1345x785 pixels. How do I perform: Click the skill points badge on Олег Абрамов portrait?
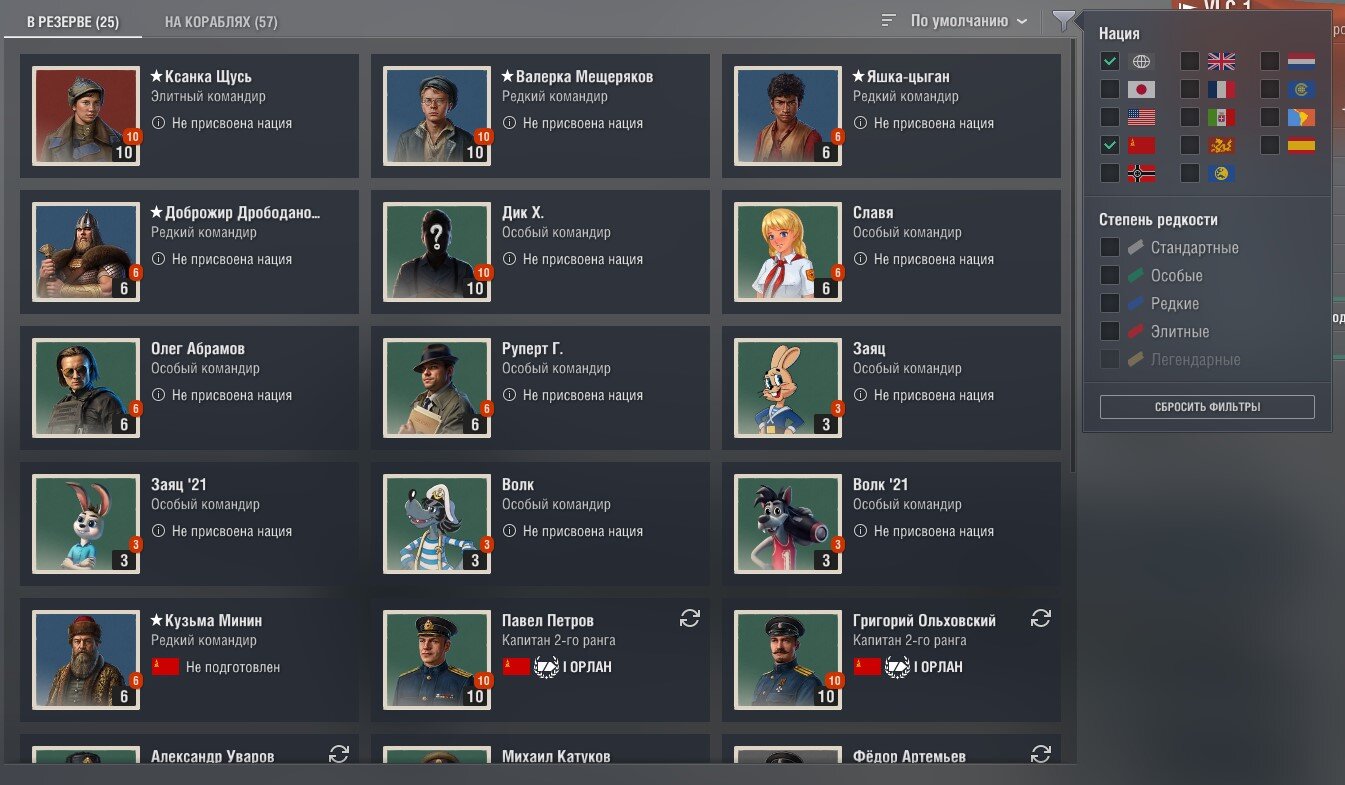(x=134, y=408)
